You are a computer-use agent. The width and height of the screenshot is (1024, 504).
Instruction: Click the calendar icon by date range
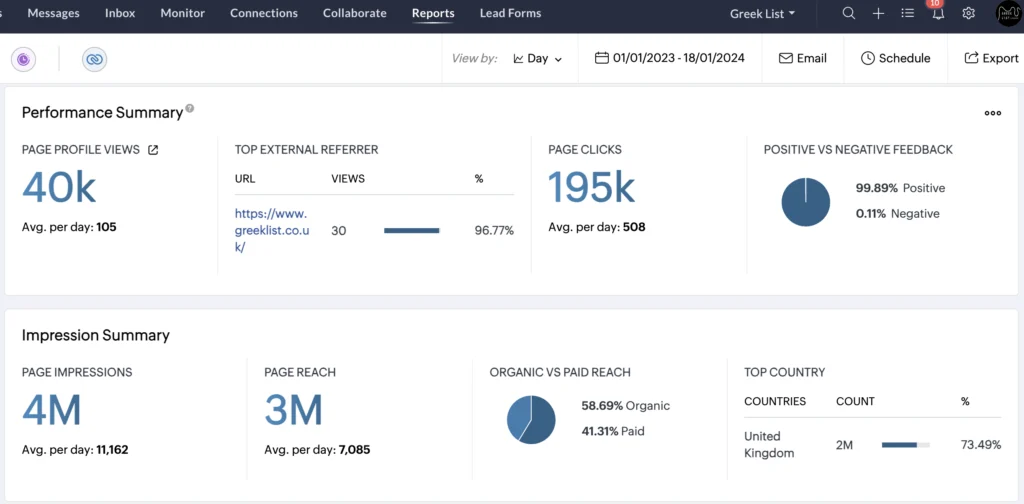[x=601, y=58]
